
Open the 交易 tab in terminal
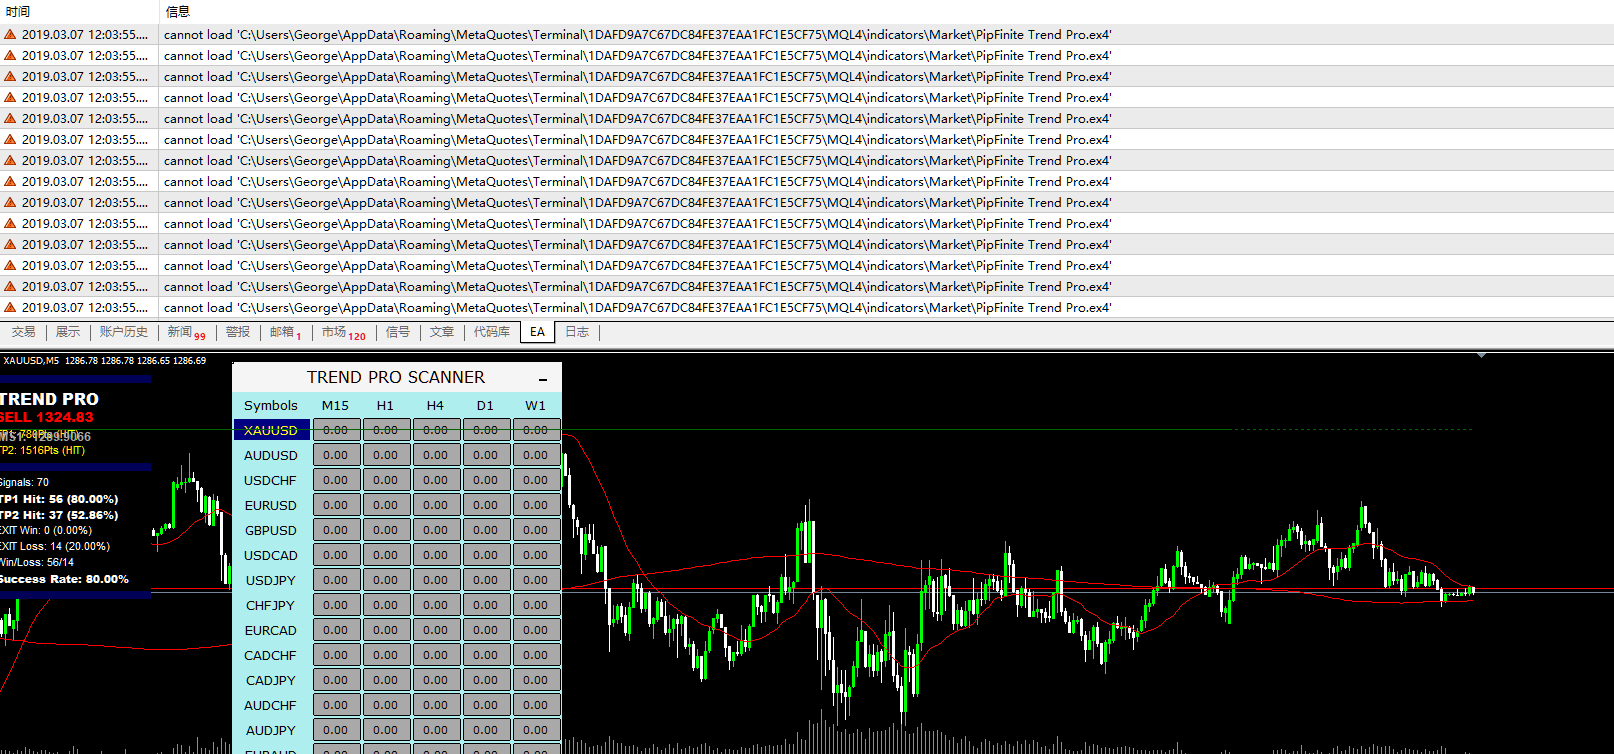tap(24, 332)
